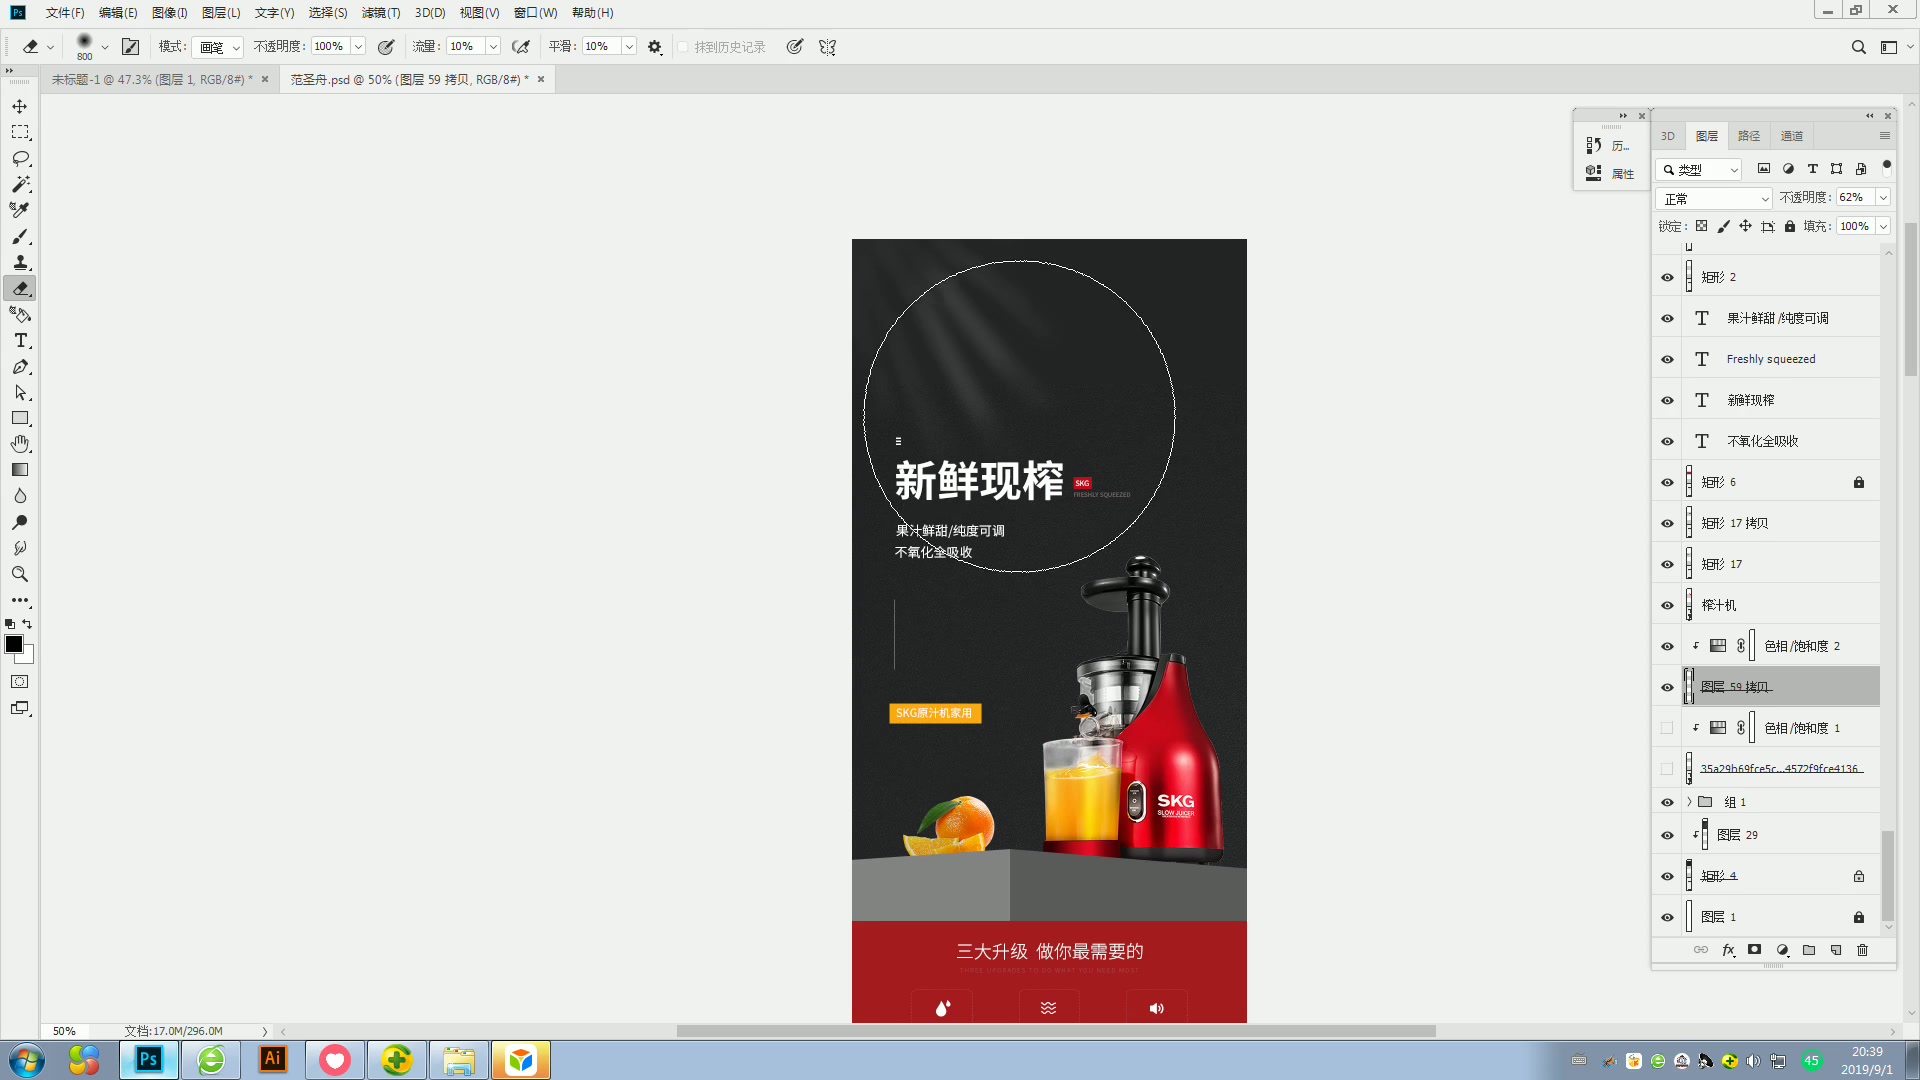Click the zoom percentage field

[x=66, y=1031]
